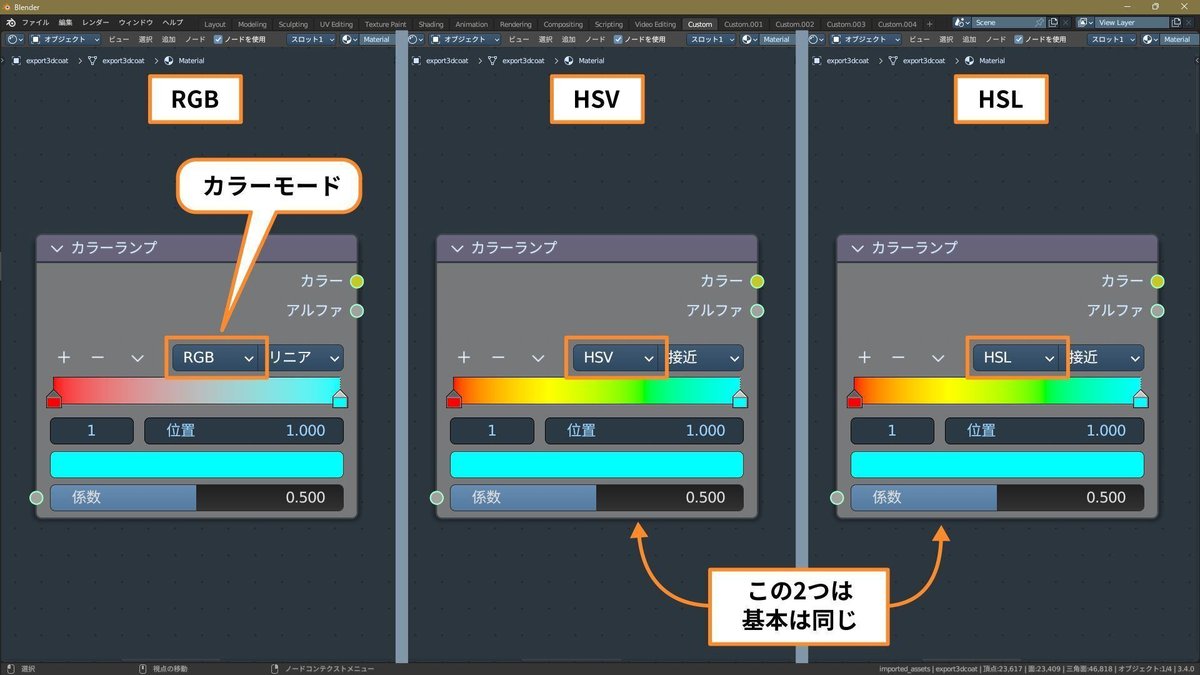Click the Scene name field

coord(1002,22)
